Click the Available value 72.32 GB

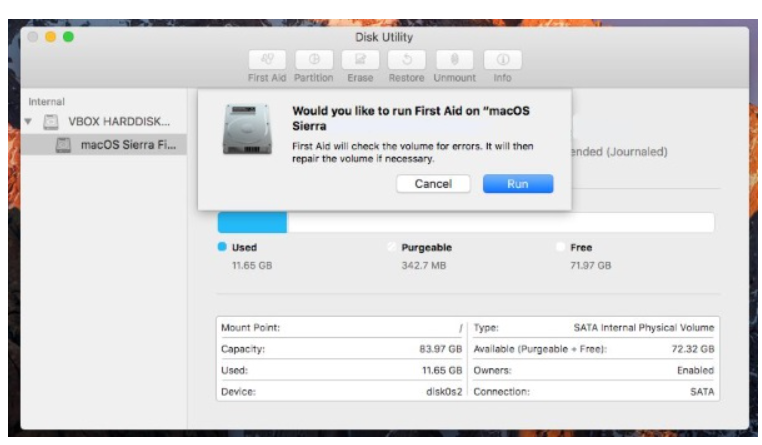click(693, 349)
